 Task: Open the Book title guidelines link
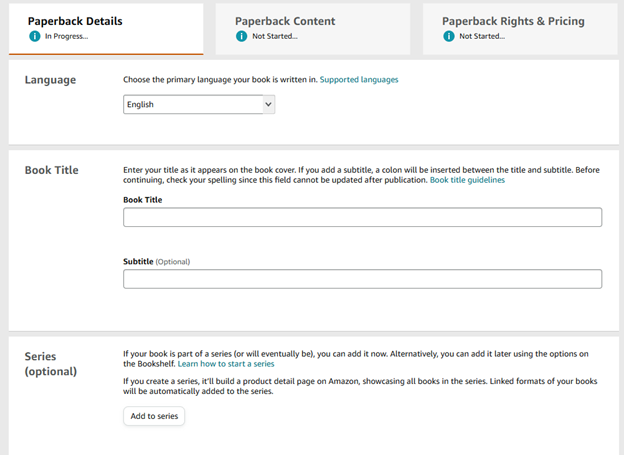467,180
